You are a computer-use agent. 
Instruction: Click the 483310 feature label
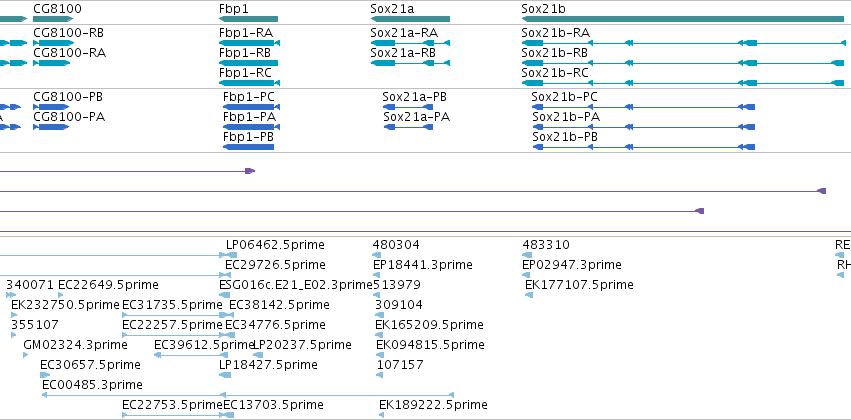tap(546, 245)
